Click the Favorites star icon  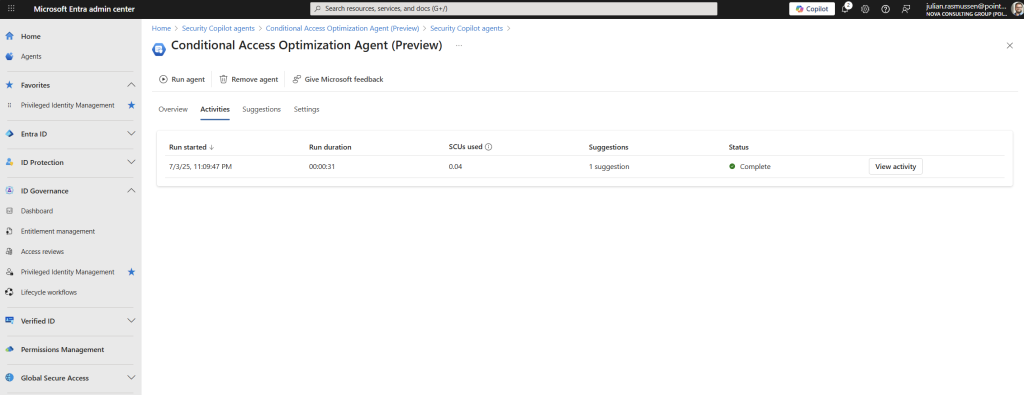coord(9,85)
